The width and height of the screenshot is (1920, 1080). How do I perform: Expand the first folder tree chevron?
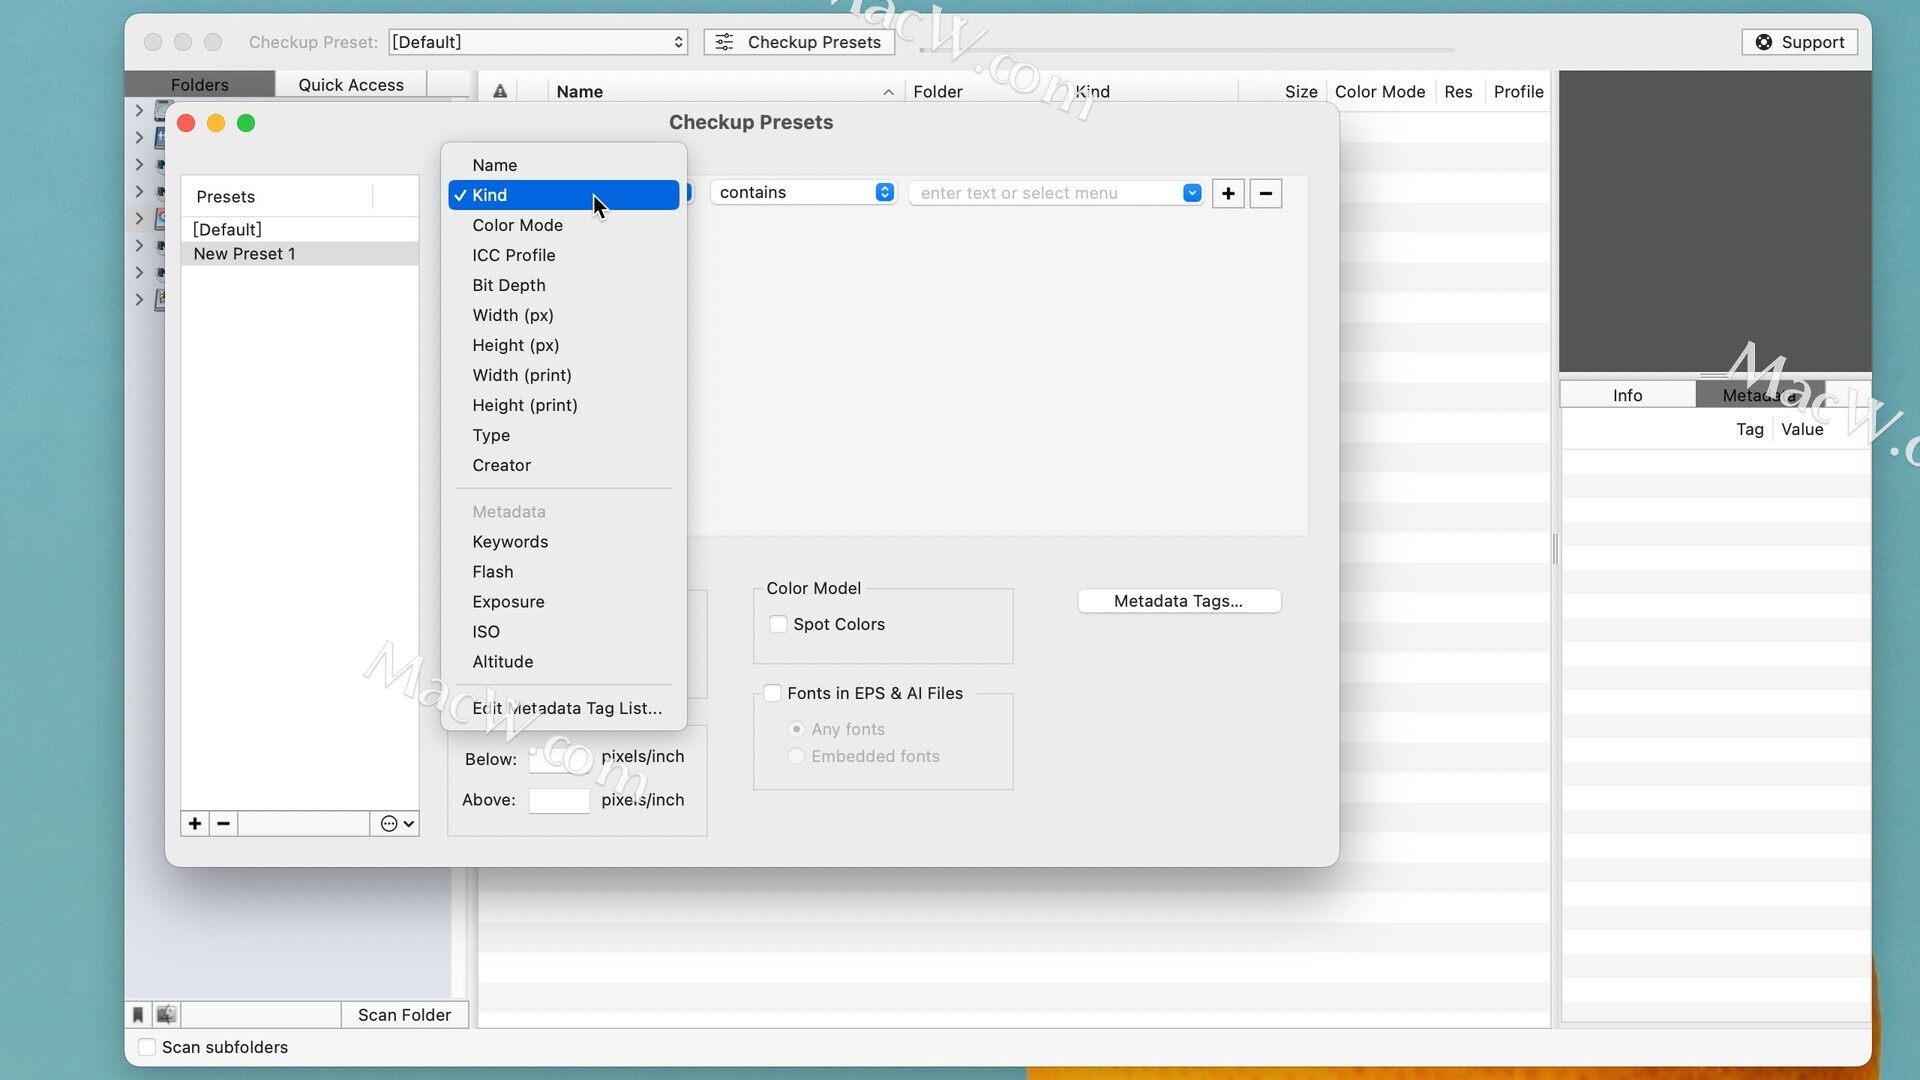pos(139,110)
